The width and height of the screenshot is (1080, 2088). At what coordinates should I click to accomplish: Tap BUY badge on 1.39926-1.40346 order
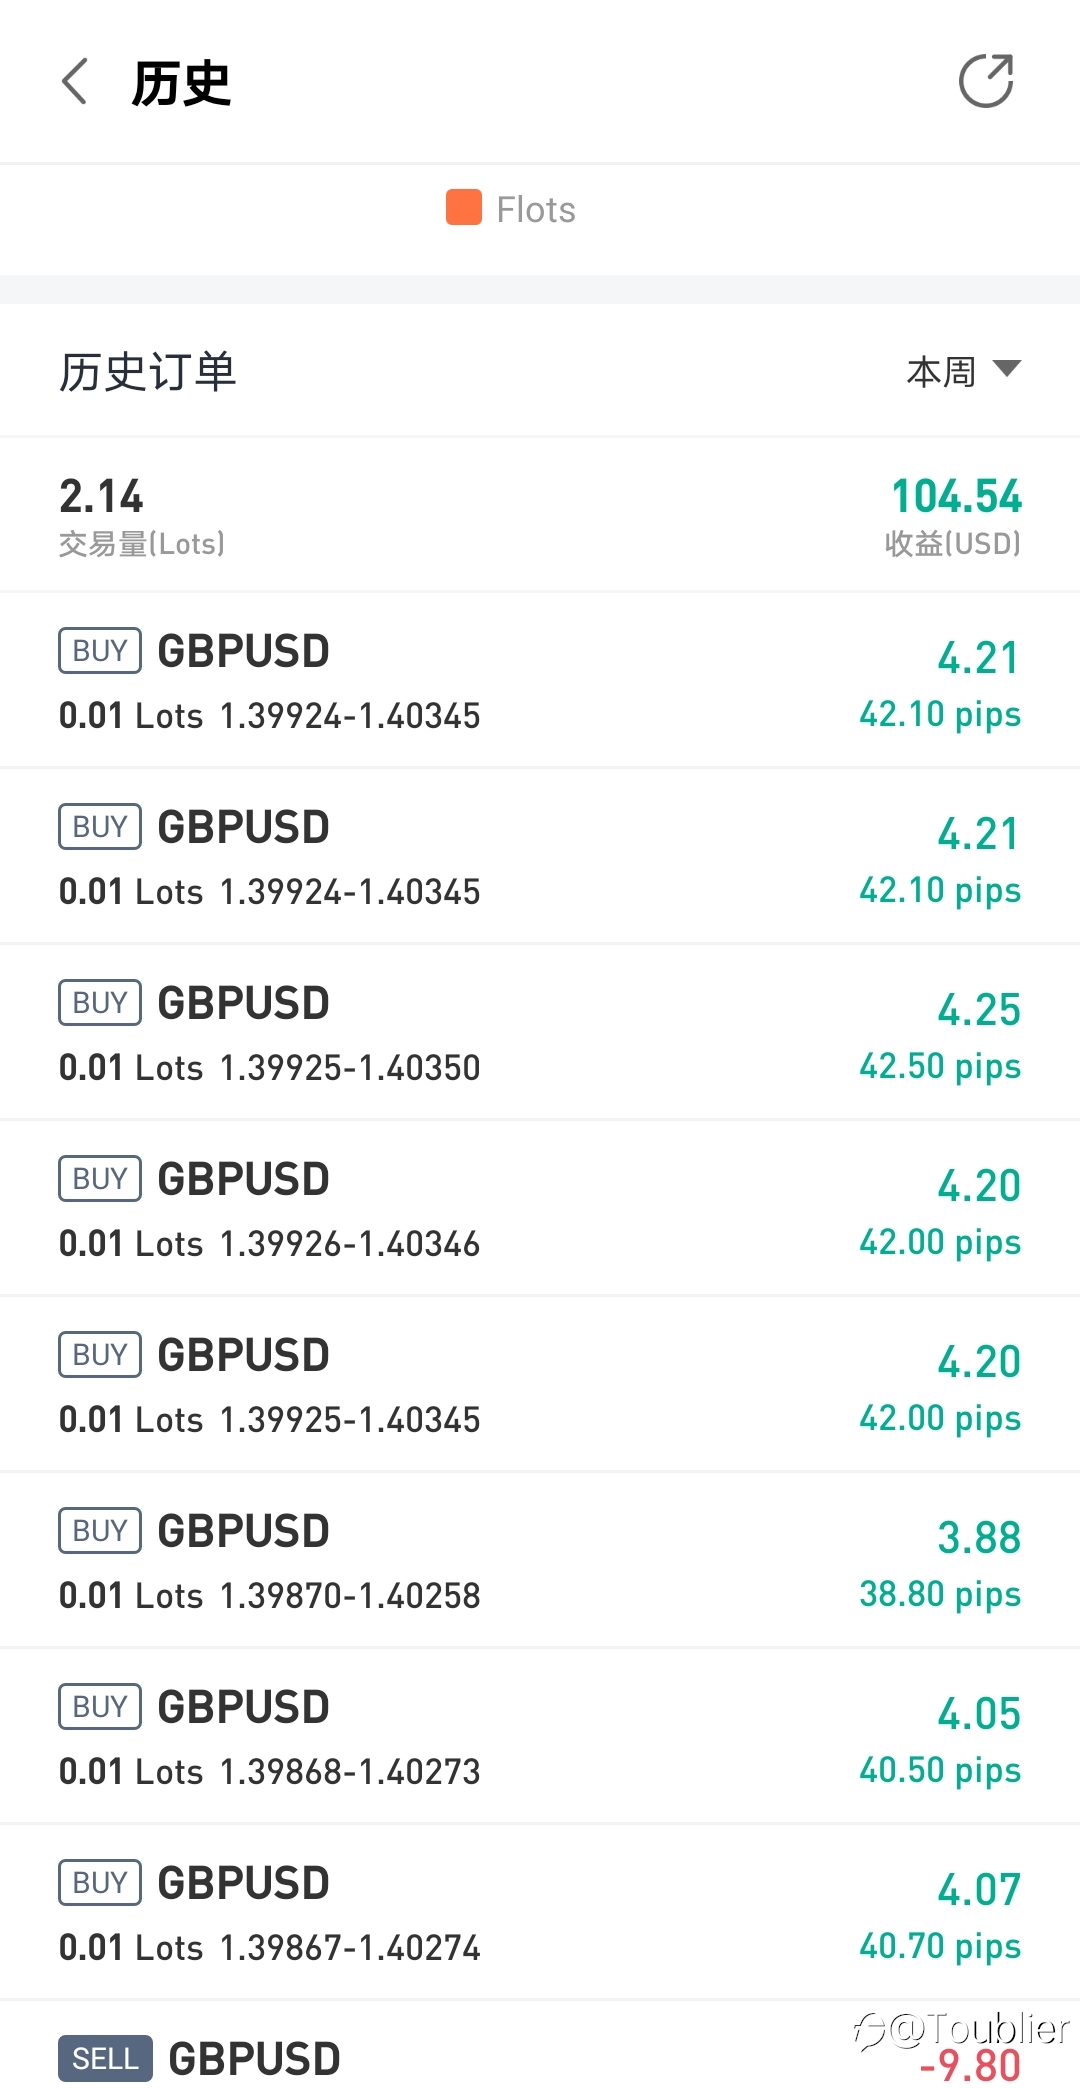[100, 1179]
